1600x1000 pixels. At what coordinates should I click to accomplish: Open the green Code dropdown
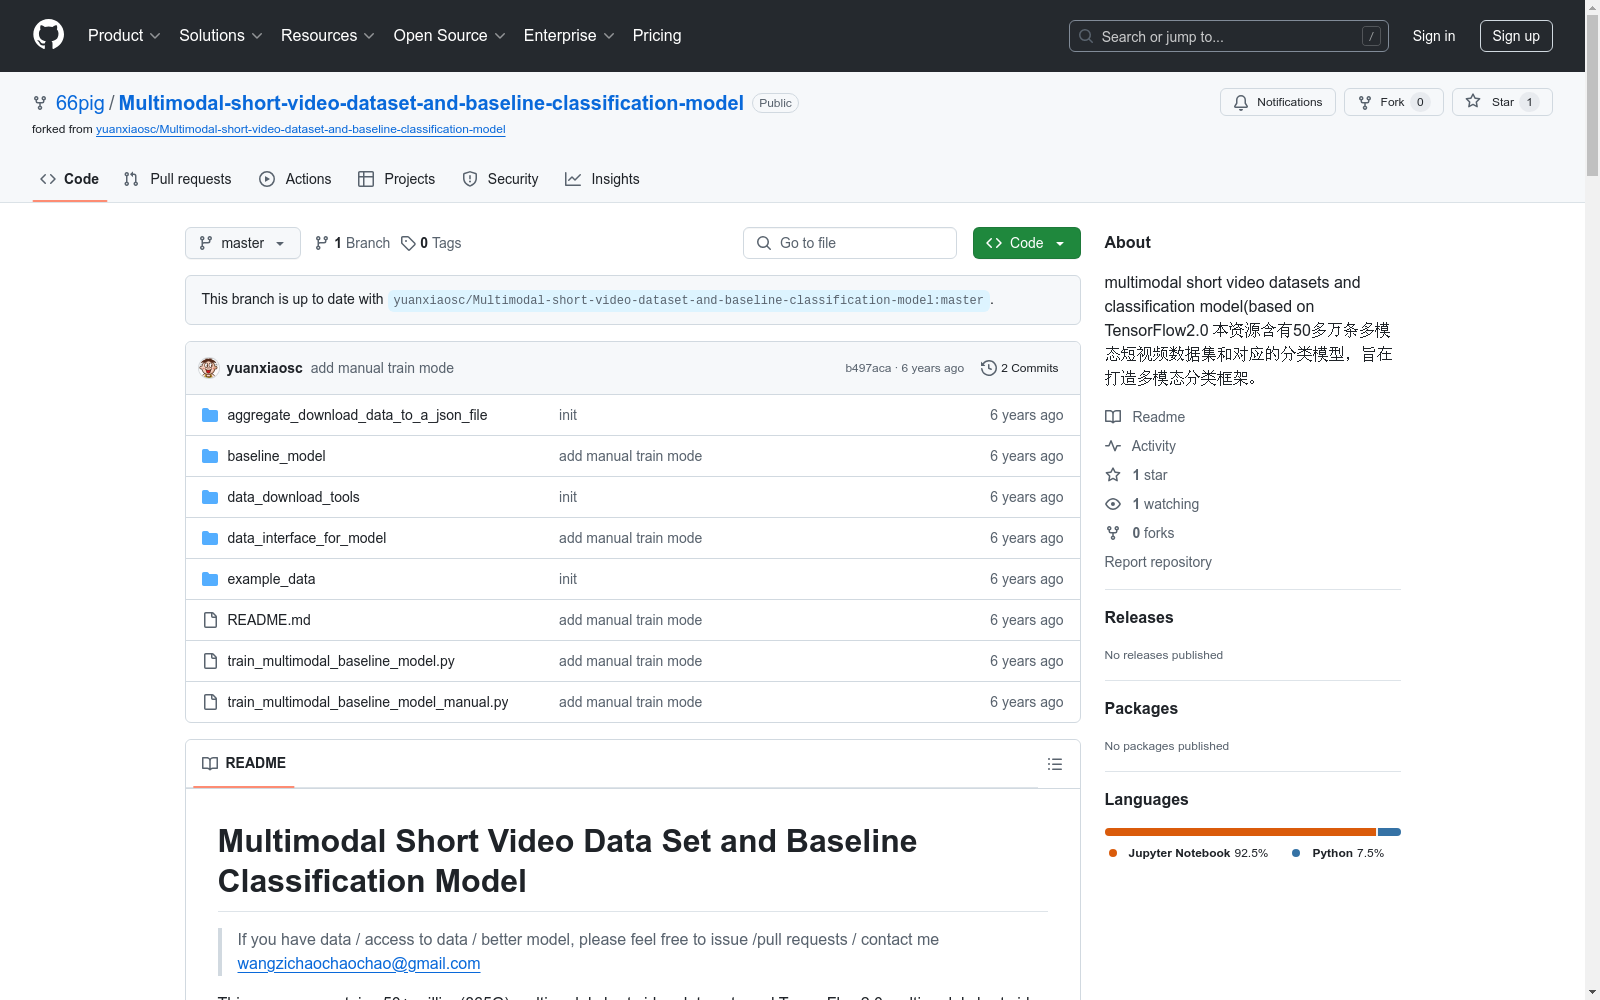click(1026, 243)
